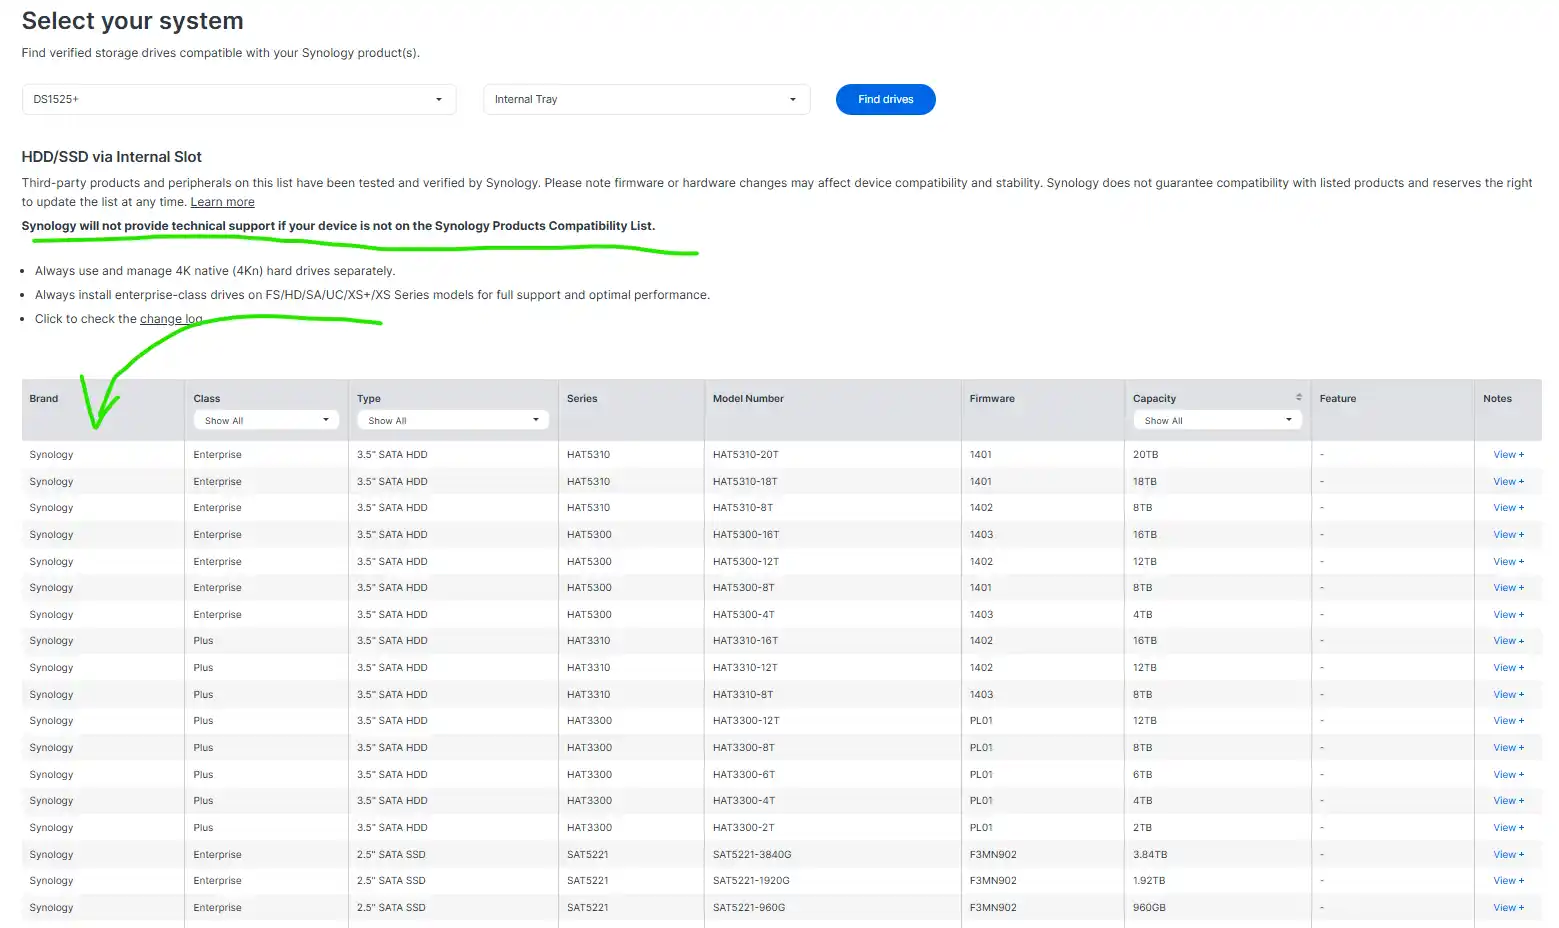View notes for HAT3300-4T
The width and height of the screenshot is (1559, 928).
click(1508, 801)
